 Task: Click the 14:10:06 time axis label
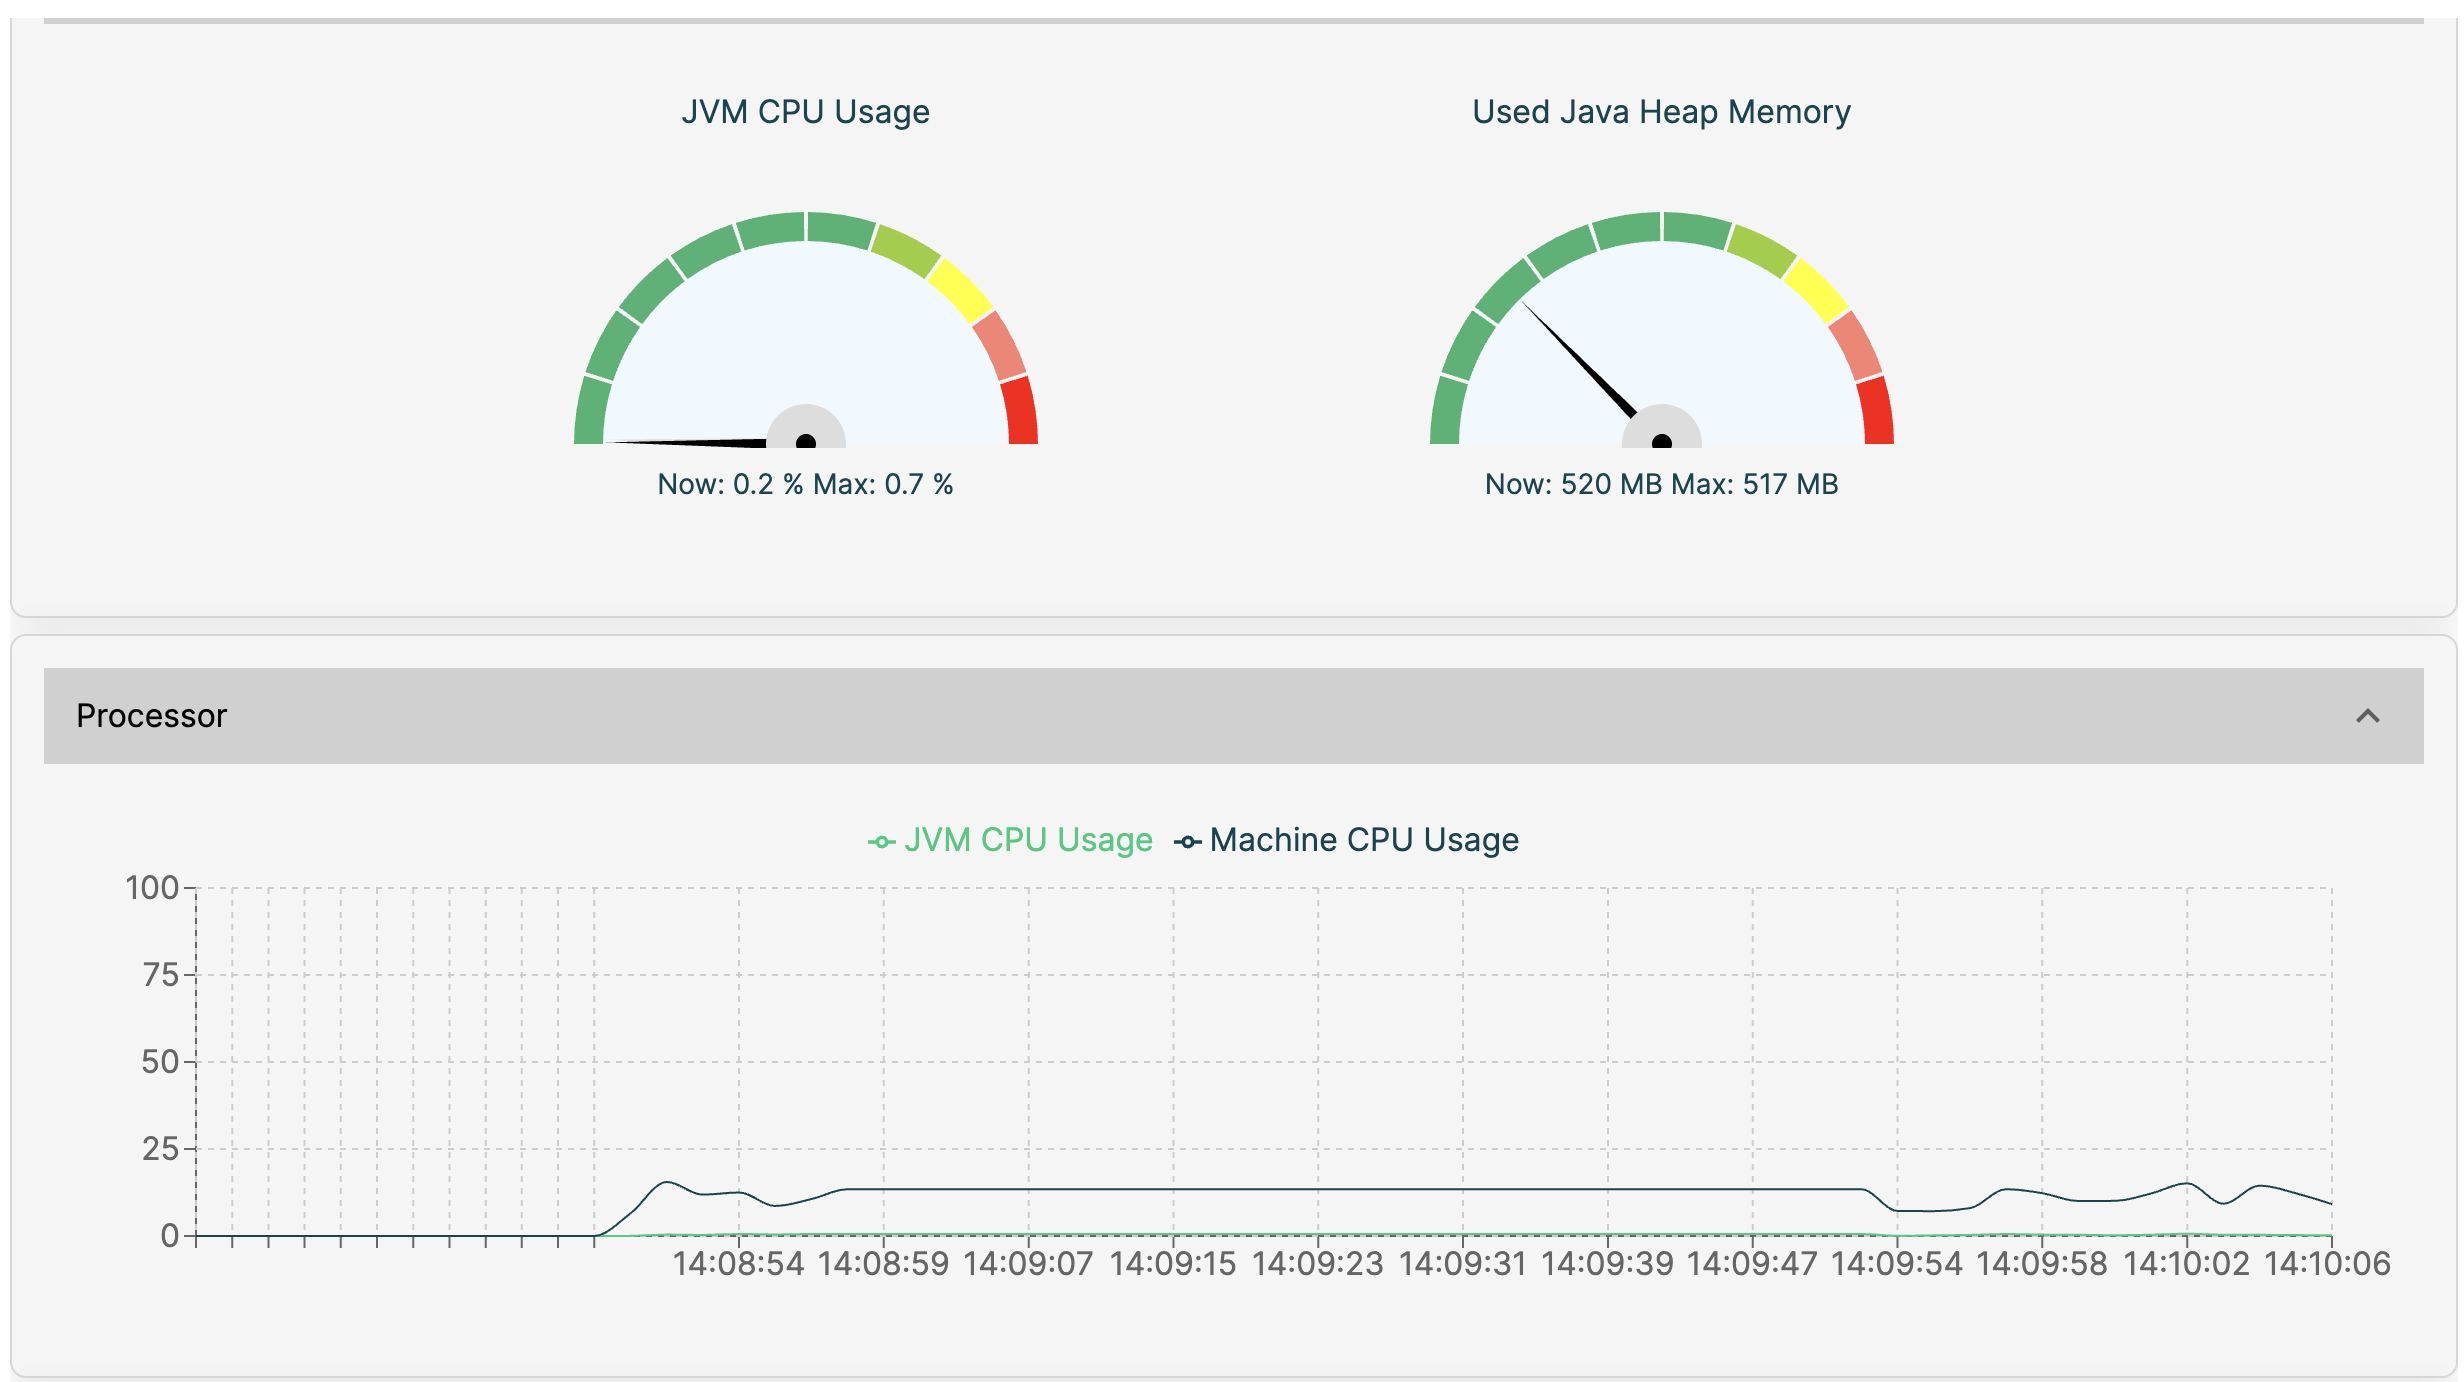pyautogui.click(x=2326, y=1264)
